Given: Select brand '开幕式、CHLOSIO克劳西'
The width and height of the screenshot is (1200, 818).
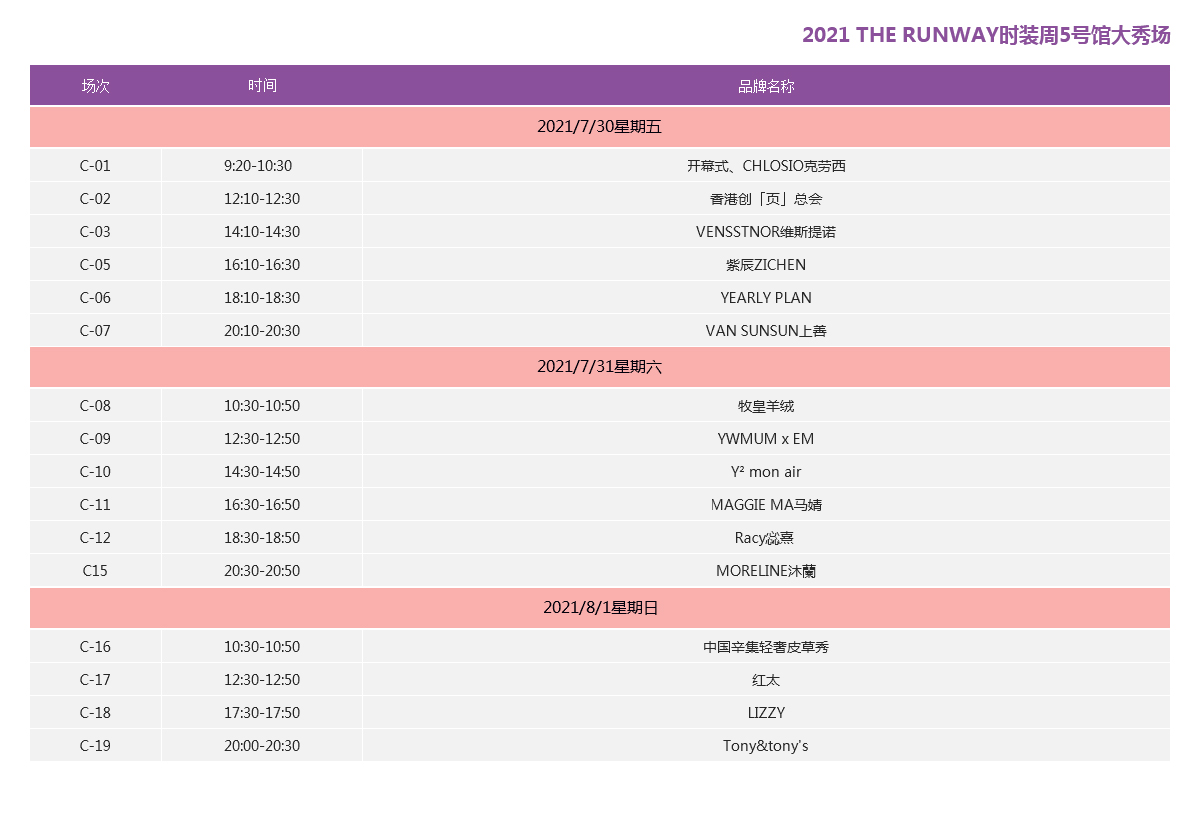Looking at the screenshot, I should tap(766, 166).
